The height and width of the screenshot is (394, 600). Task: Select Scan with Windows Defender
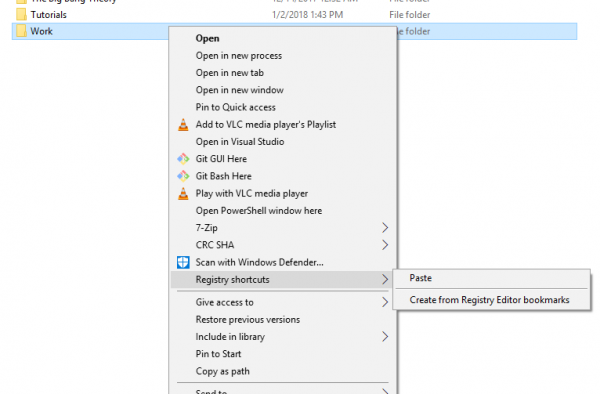[x=282, y=262]
